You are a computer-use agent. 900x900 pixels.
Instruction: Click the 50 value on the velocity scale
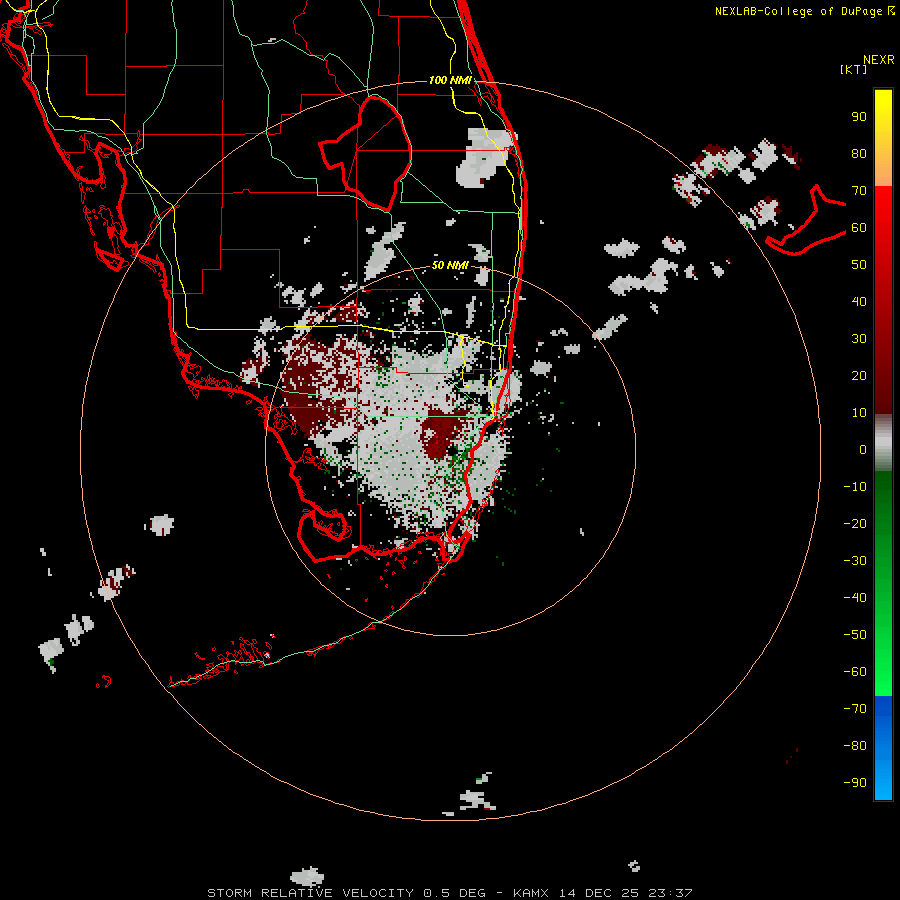859,265
